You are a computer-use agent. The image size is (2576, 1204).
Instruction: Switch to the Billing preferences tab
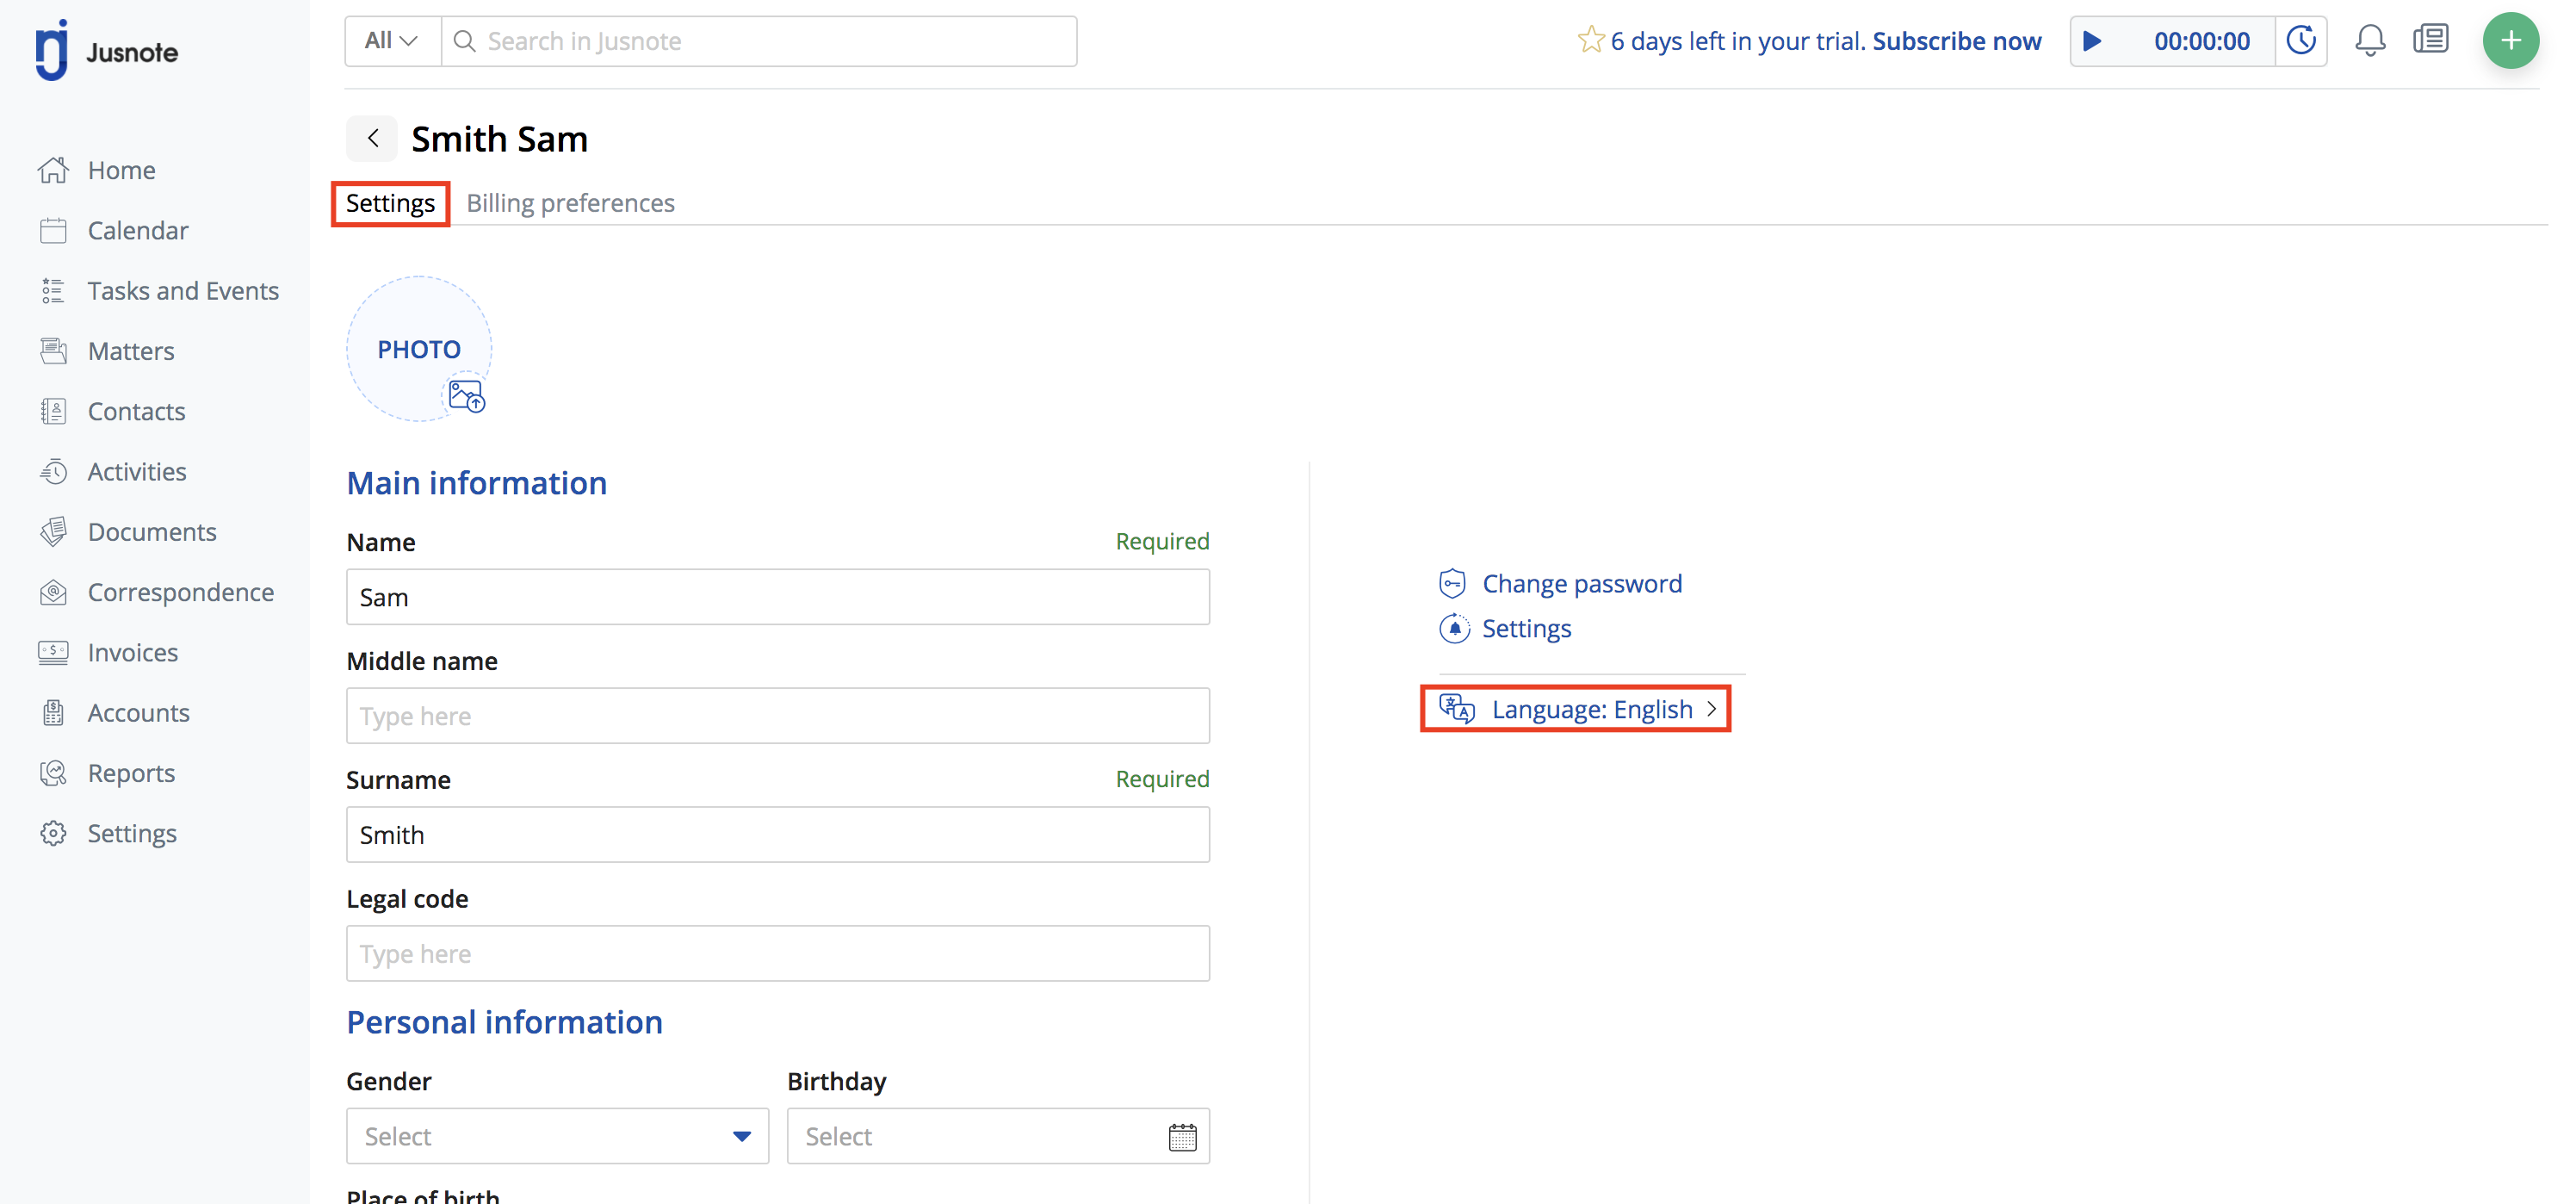(570, 203)
